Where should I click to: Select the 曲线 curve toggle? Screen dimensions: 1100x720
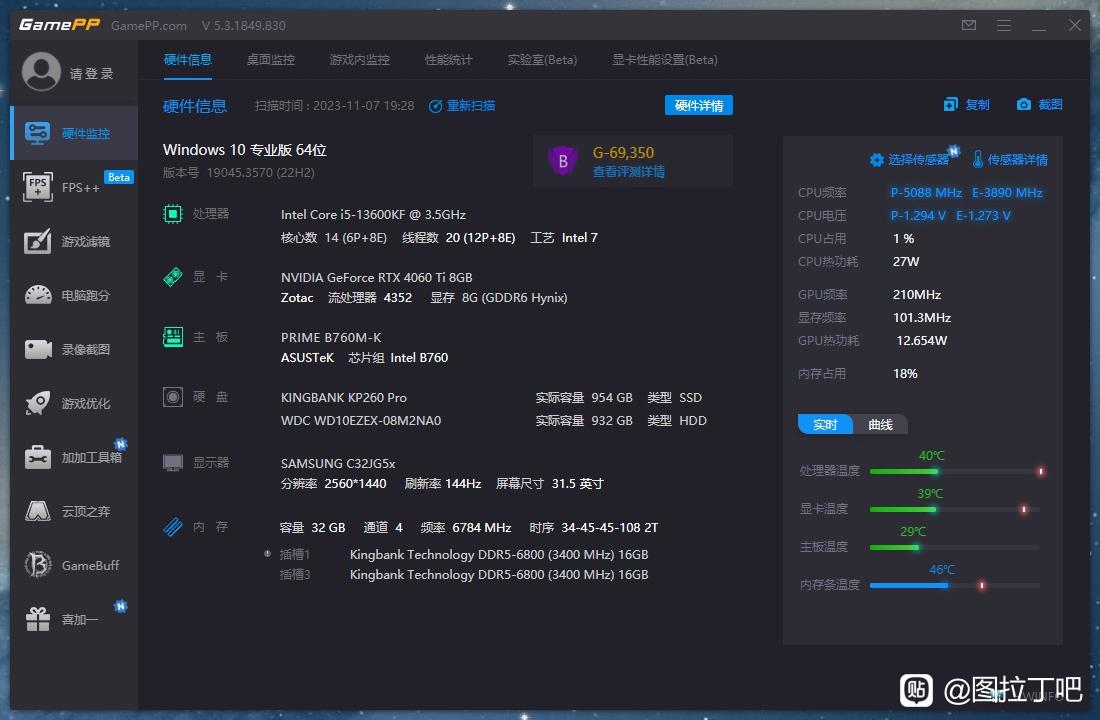[x=880, y=425]
